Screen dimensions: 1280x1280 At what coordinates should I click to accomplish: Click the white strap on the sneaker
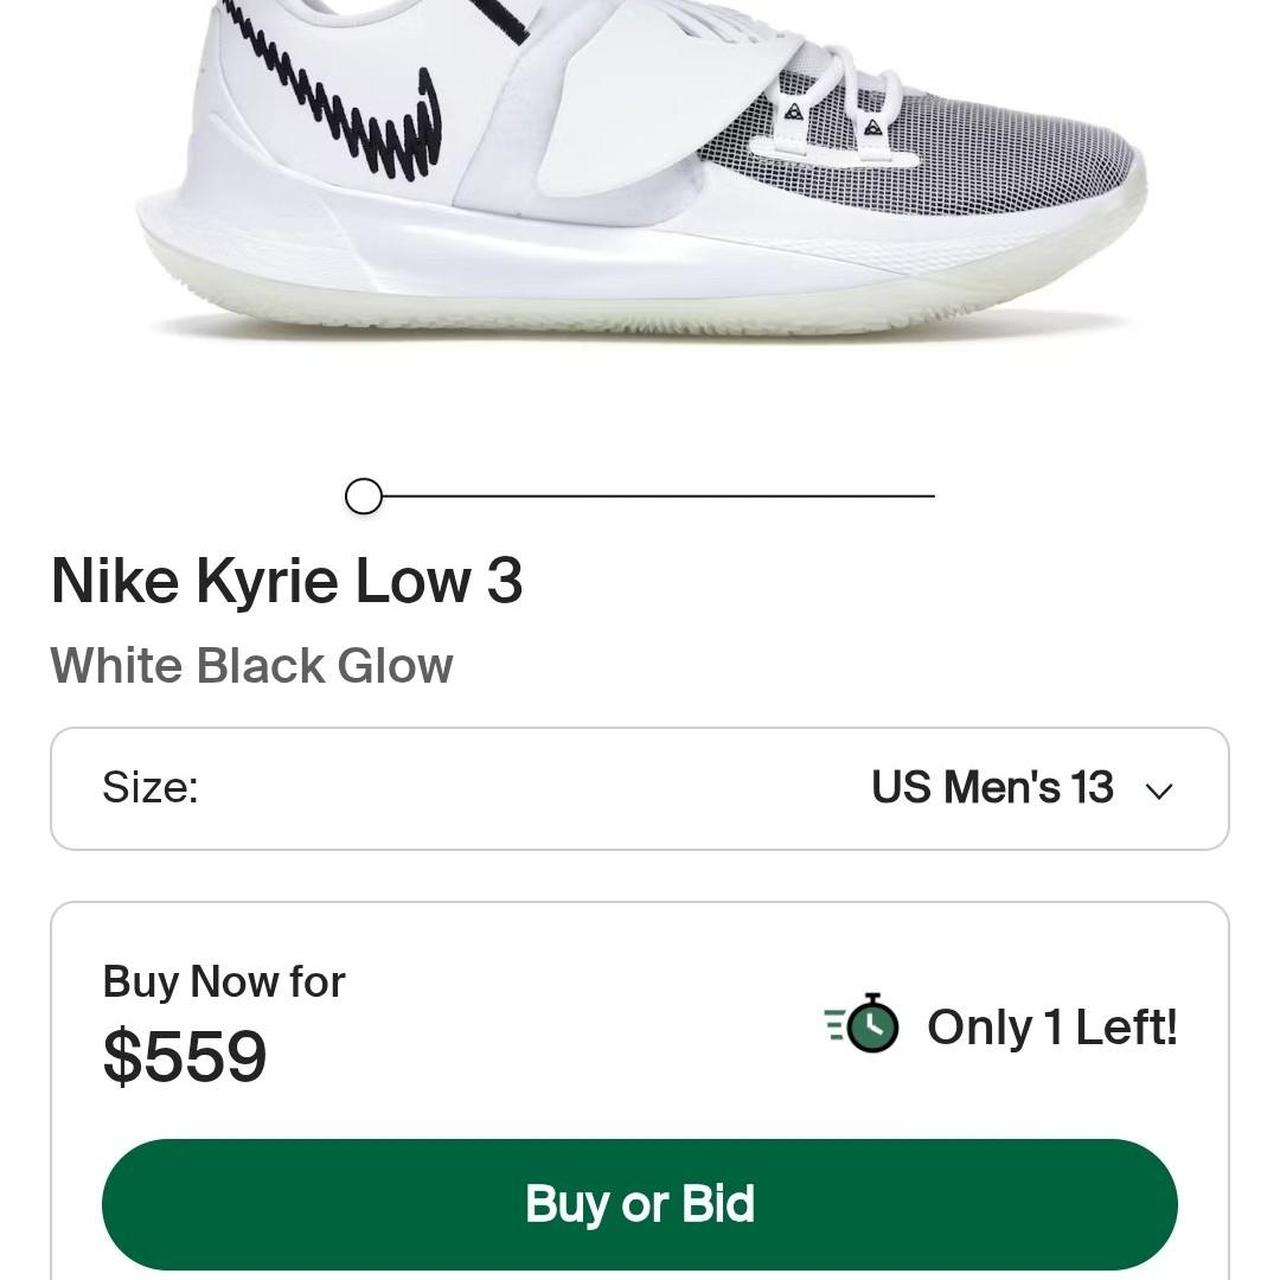click(640, 110)
